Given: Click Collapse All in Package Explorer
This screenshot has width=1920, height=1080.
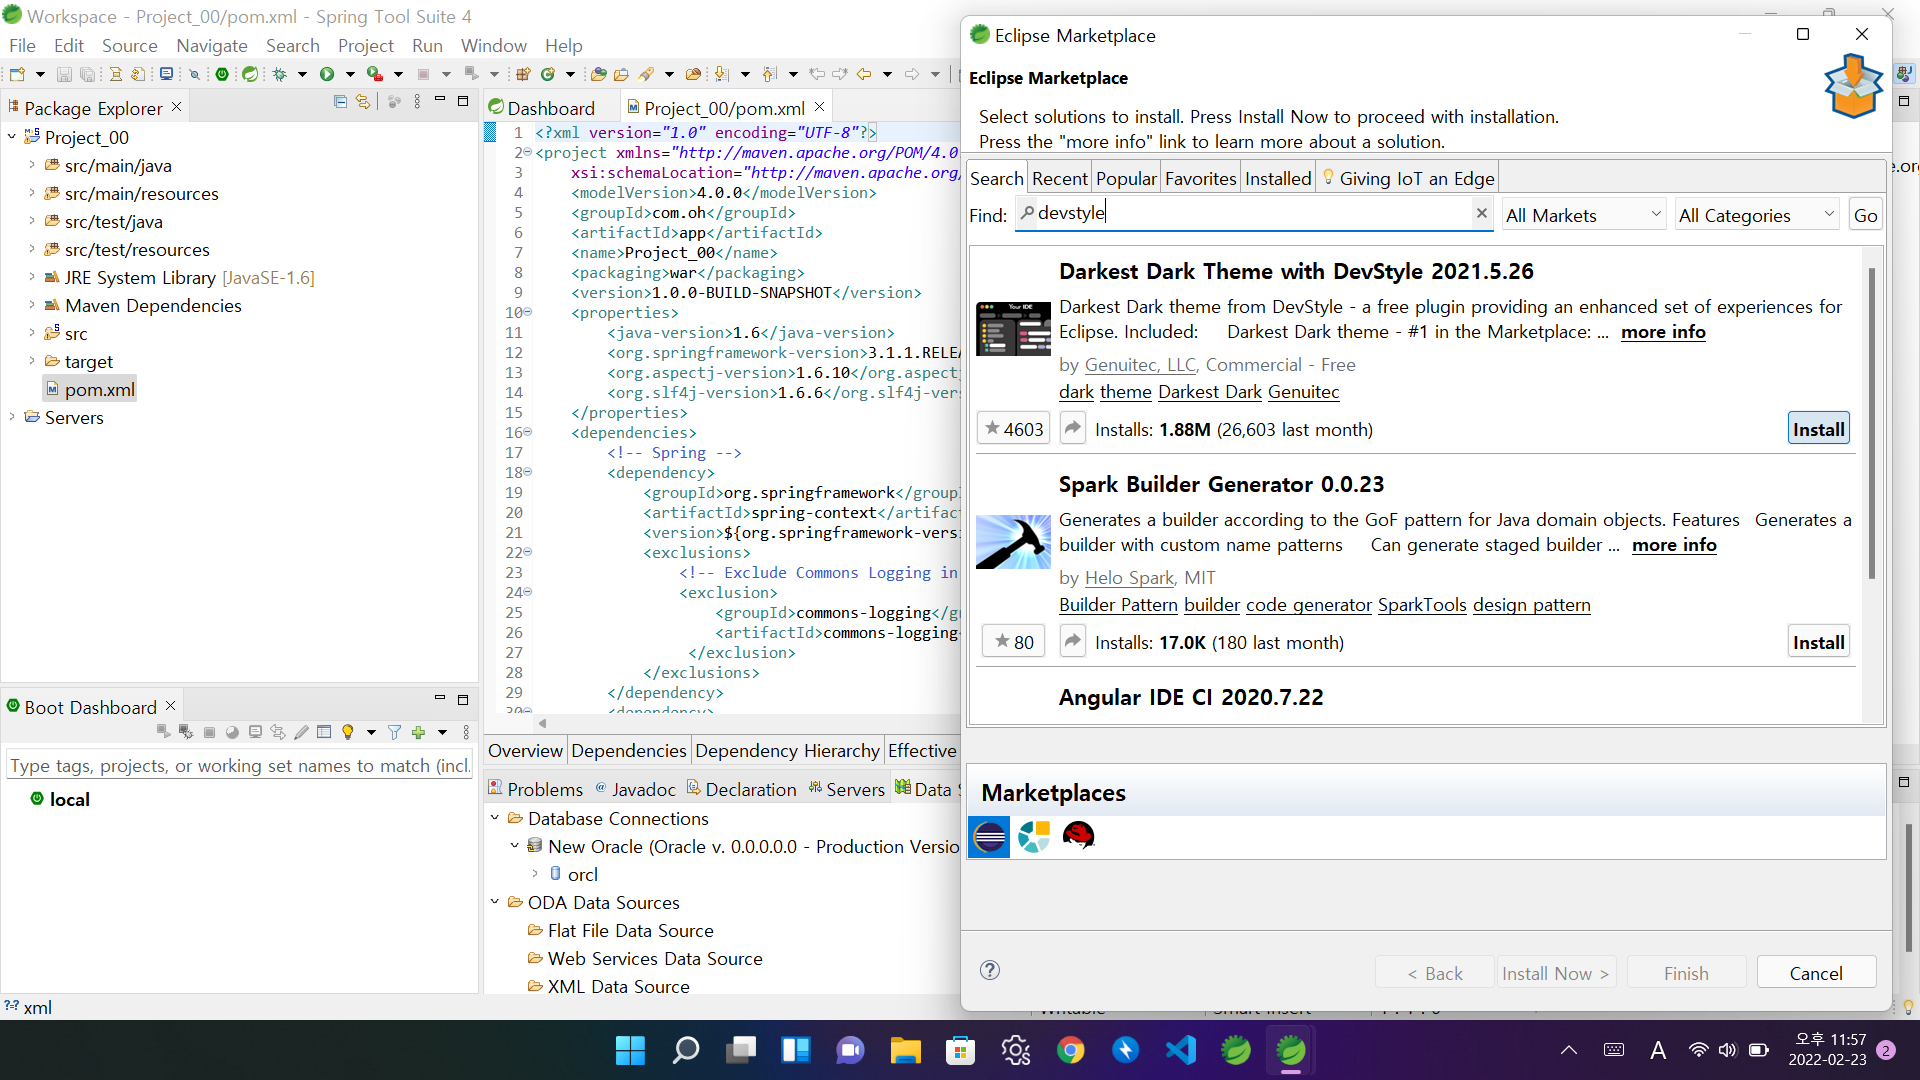Looking at the screenshot, I should [x=340, y=102].
